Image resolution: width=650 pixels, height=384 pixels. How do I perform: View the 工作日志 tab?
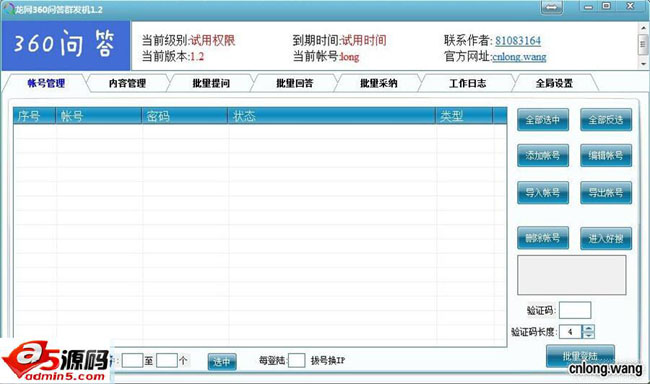click(468, 83)
